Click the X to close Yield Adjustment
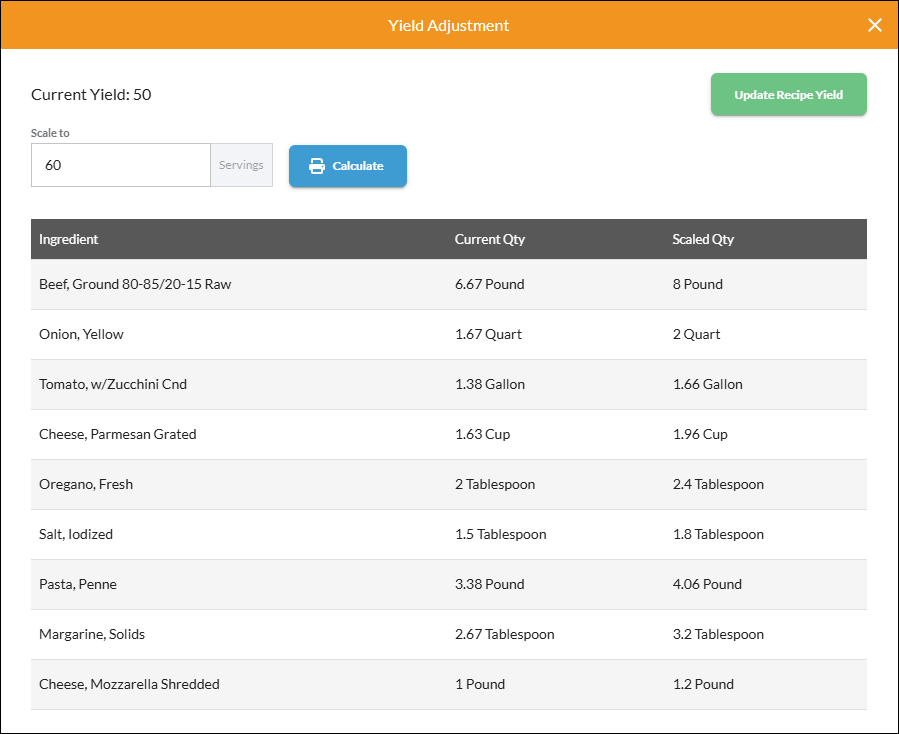The width and height of the screenshot is (899, 734). click(x=875, y=25)
